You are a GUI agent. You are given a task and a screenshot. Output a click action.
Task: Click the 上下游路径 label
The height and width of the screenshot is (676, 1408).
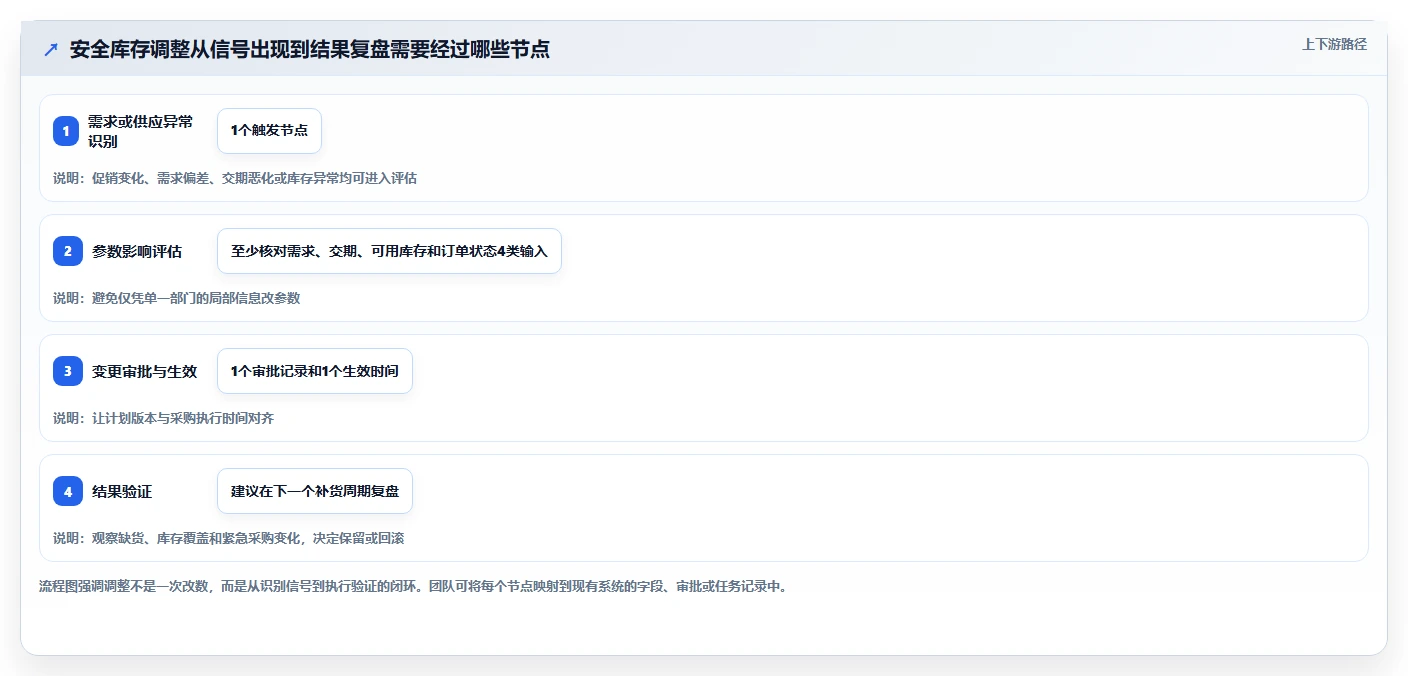tap(1334, 44)
